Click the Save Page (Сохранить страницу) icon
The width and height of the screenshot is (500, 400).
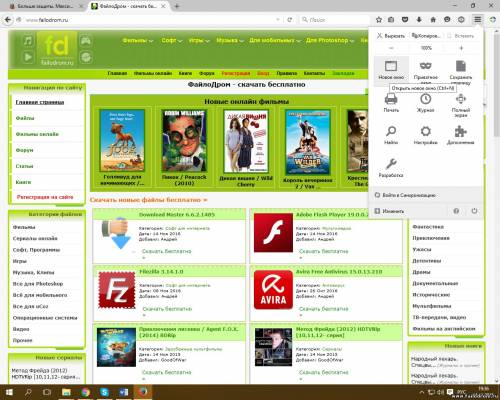[x=461, y=66]
